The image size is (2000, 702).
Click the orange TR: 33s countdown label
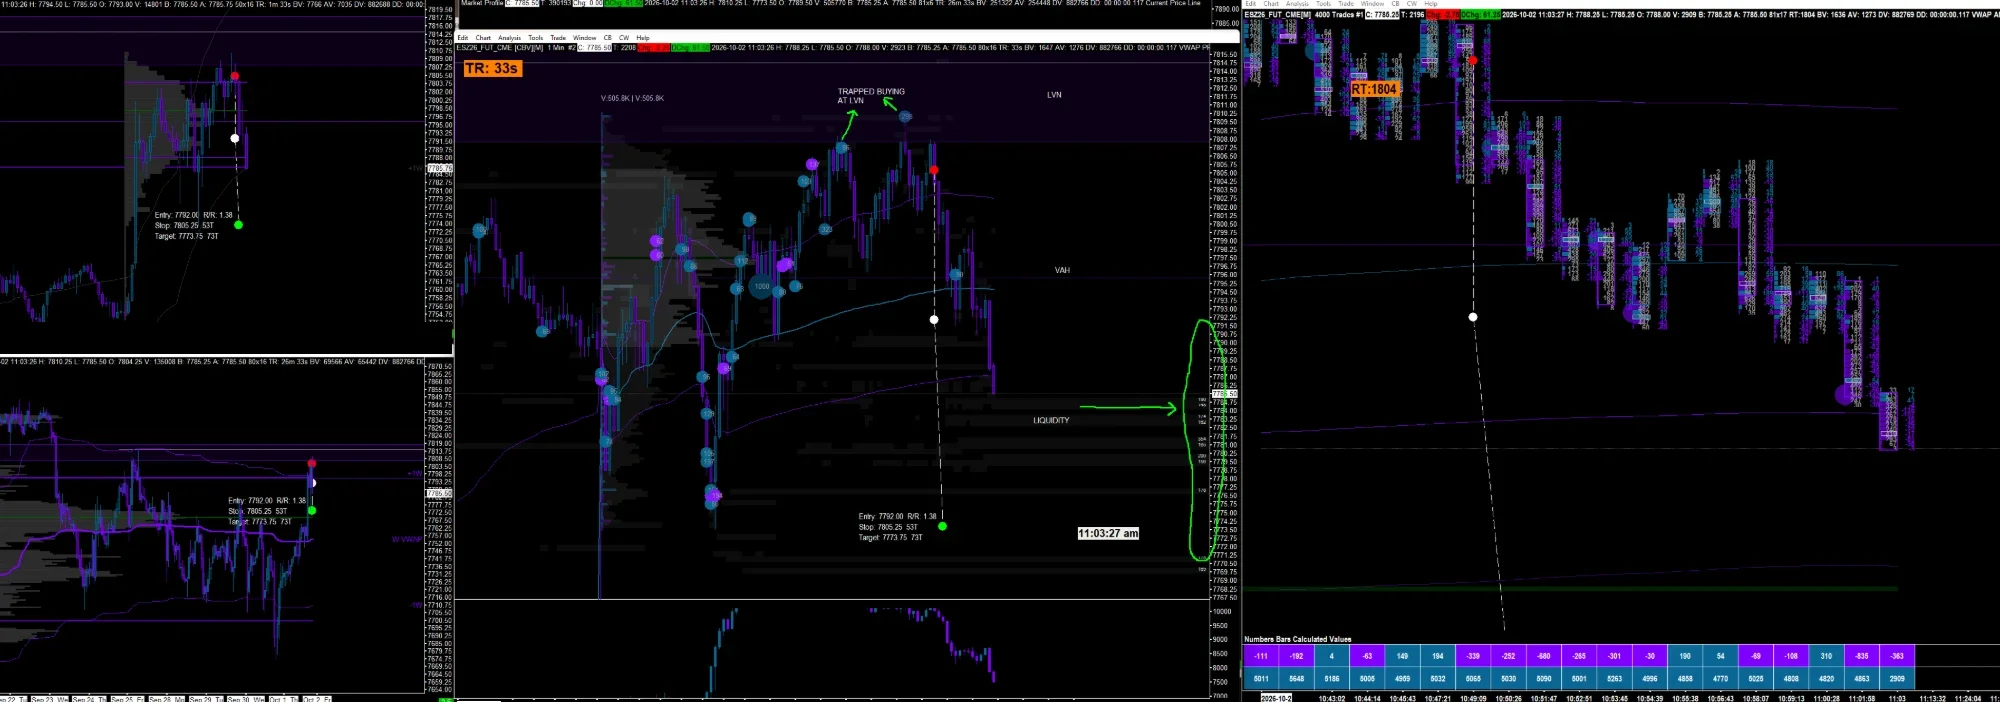pyautogui.click(x=492, y=68)
